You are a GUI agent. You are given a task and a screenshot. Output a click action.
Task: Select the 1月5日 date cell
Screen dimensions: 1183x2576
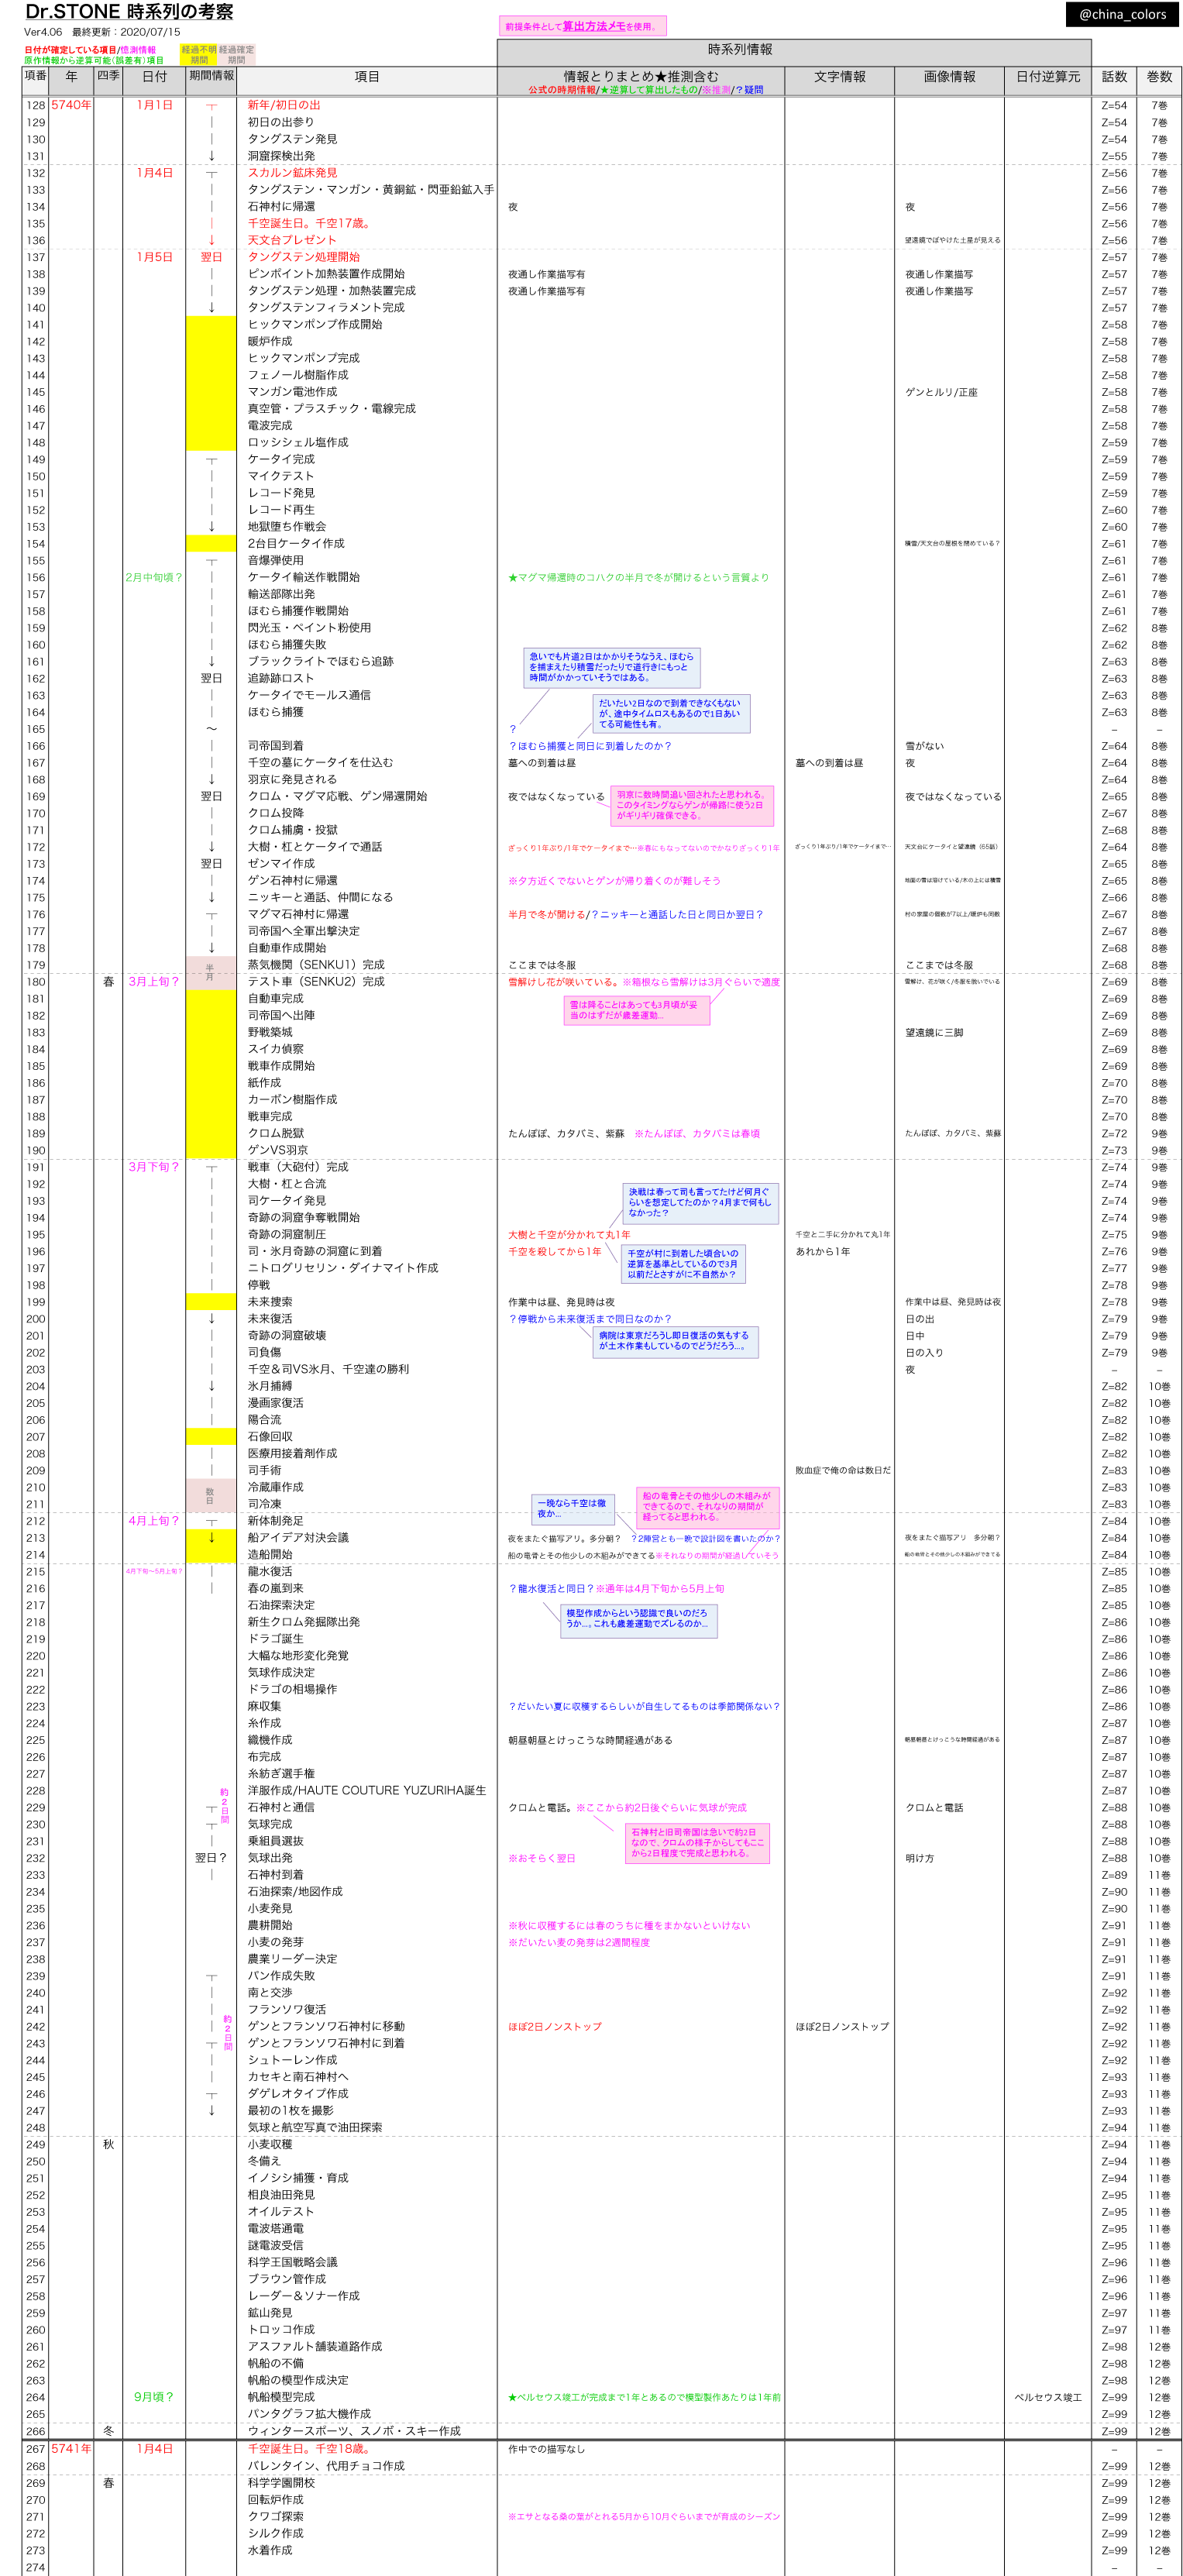tap(154, 257)
